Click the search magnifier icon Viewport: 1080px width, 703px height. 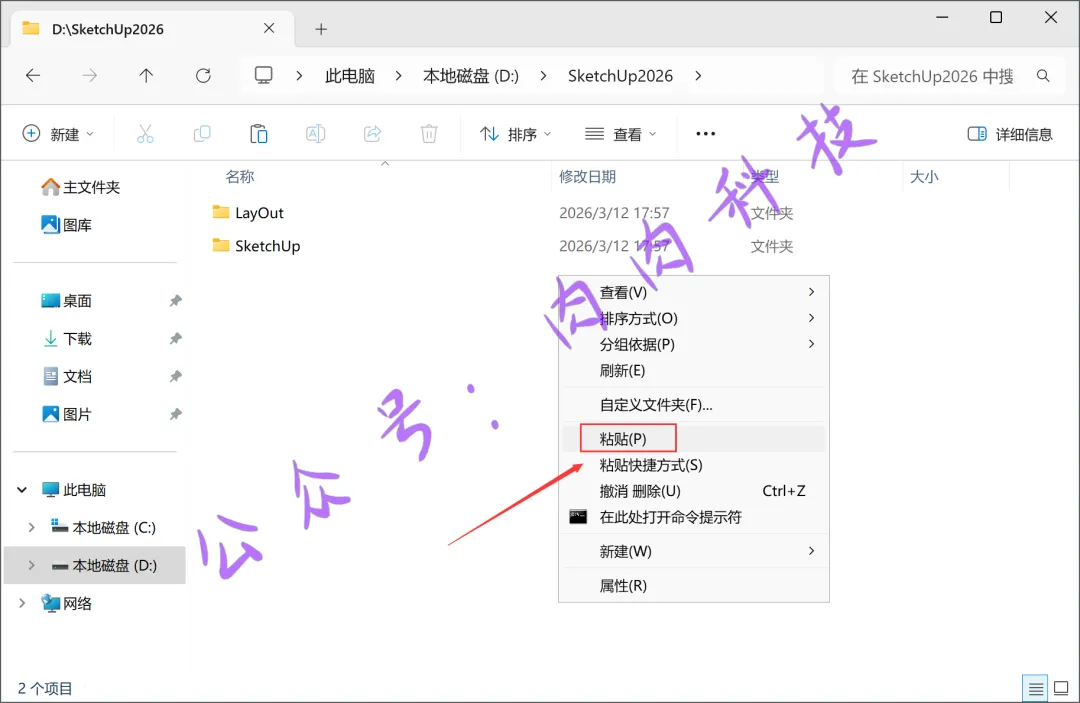1043,76
